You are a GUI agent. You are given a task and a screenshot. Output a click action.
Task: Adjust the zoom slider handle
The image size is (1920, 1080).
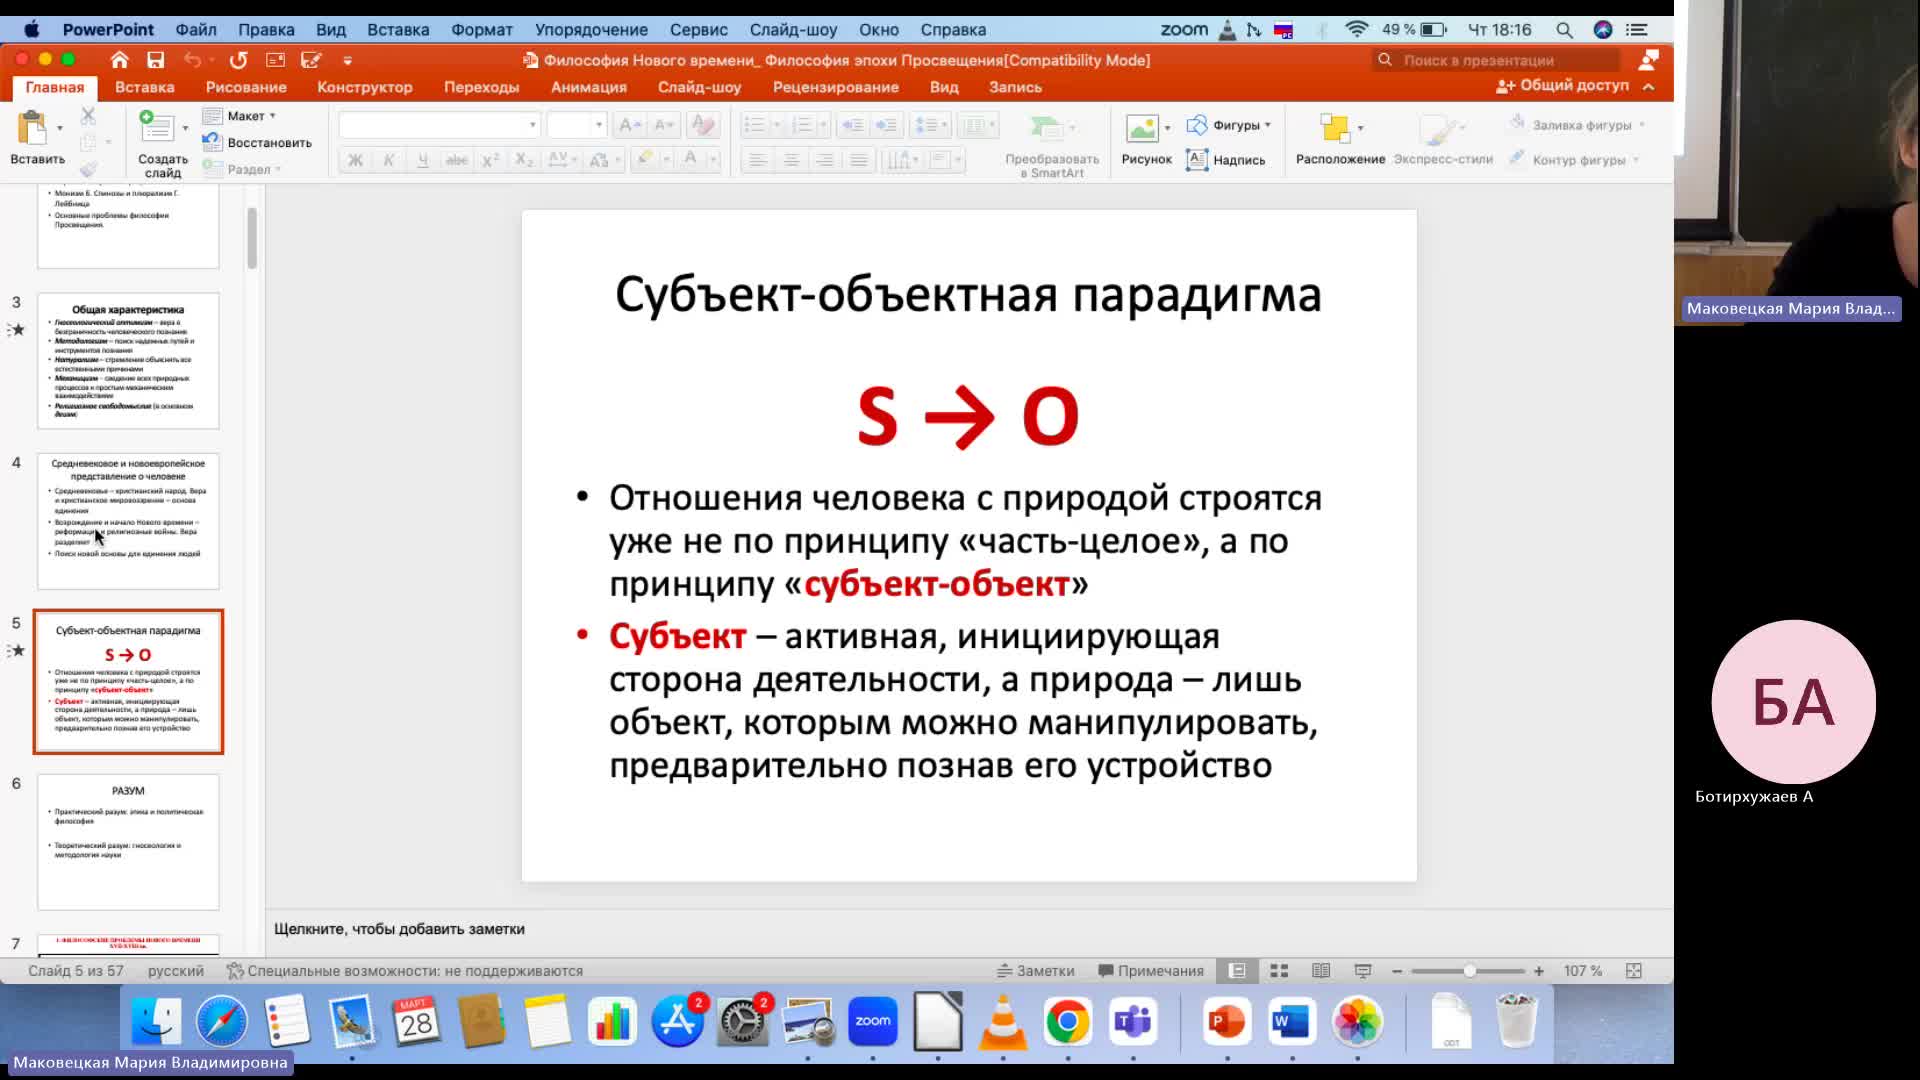[x=1469, y=971]
